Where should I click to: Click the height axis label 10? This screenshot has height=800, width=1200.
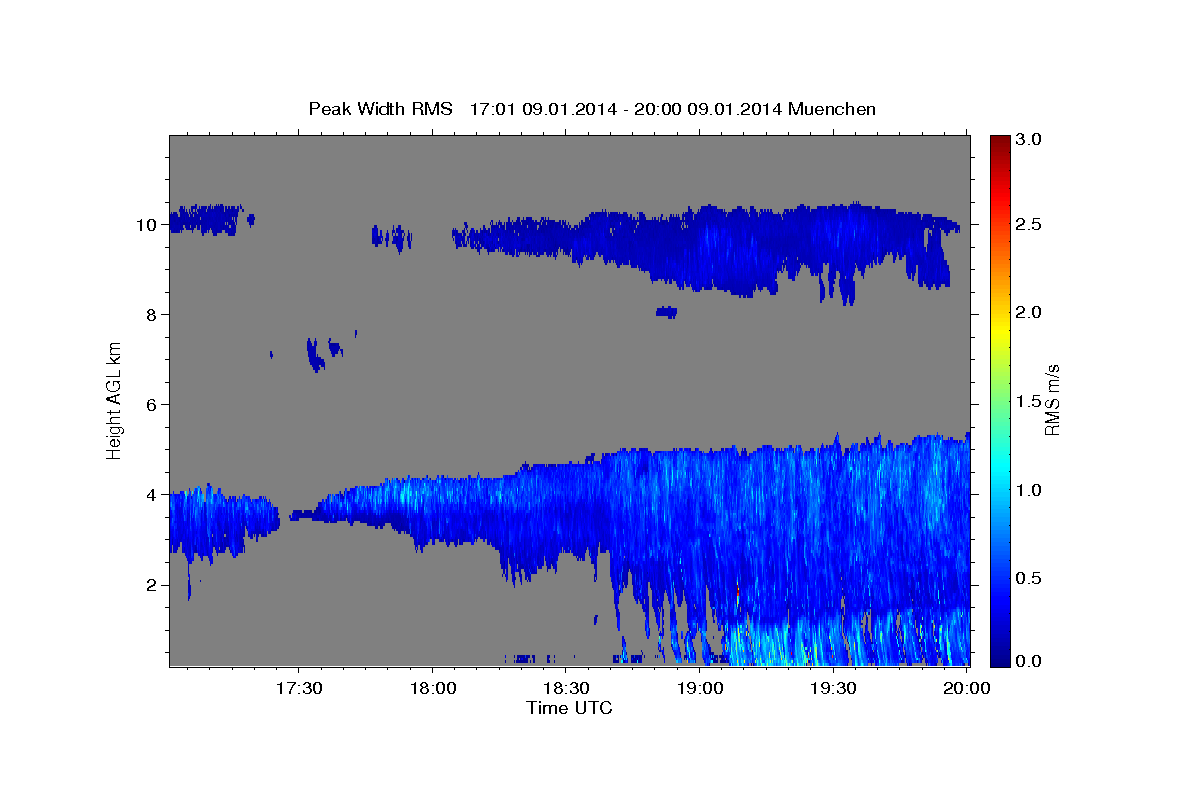pos(148,225)
